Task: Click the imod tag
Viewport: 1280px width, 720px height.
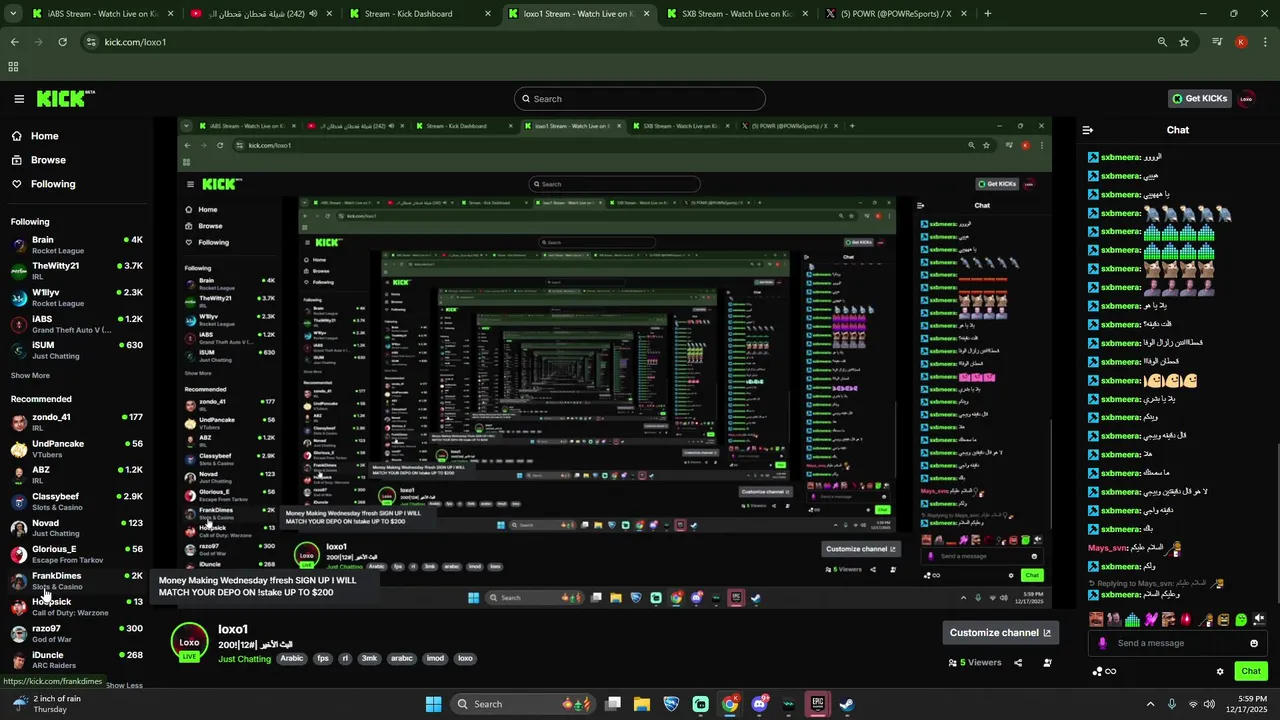Action: [x=435, y=659]
